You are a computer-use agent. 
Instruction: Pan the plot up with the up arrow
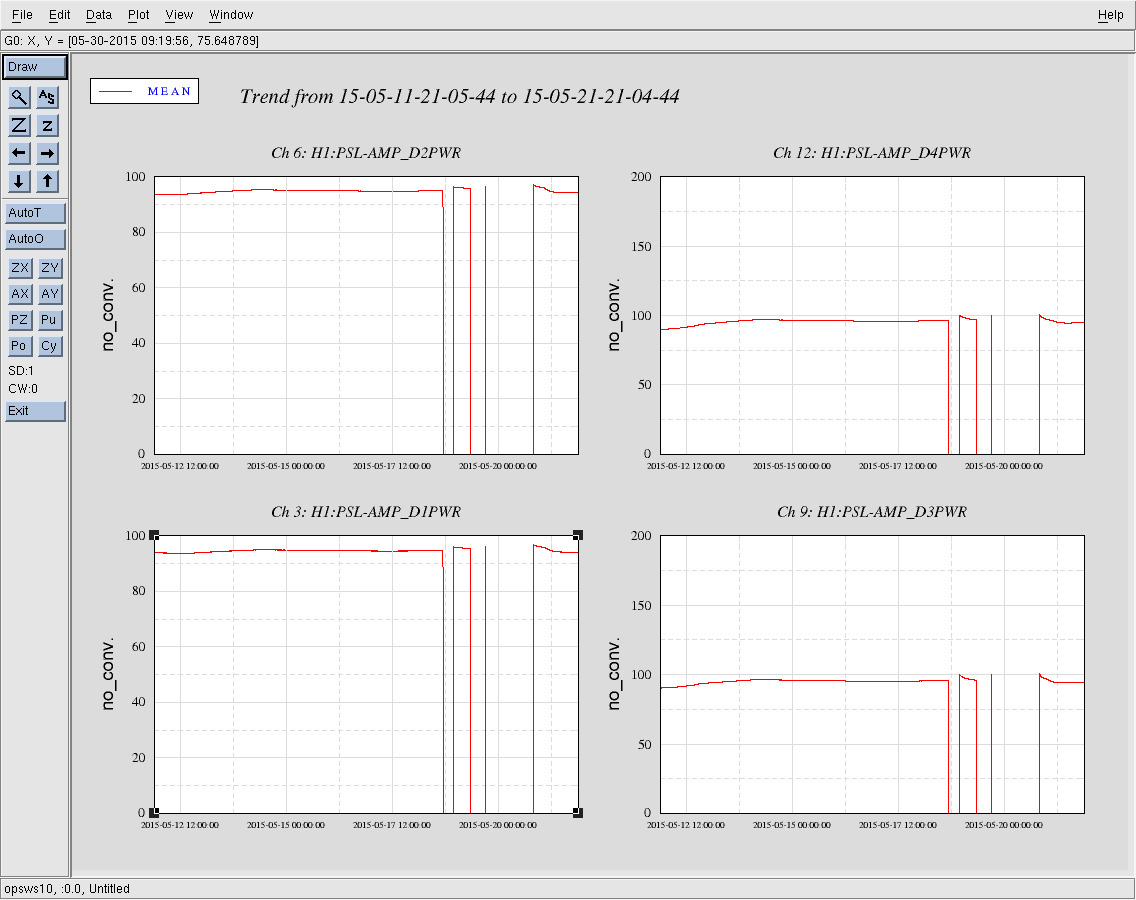[x=47, y=181]
